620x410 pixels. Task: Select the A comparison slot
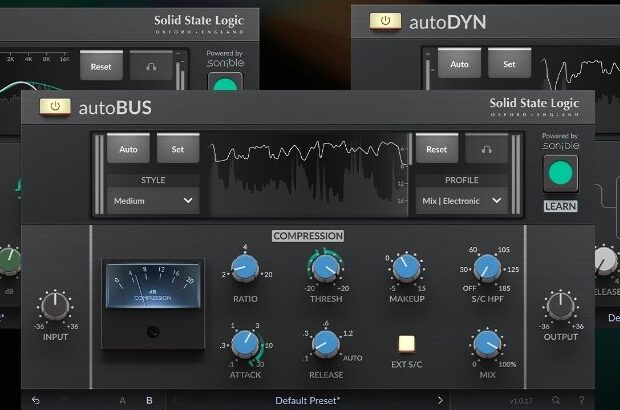click(x=123, y=401)
